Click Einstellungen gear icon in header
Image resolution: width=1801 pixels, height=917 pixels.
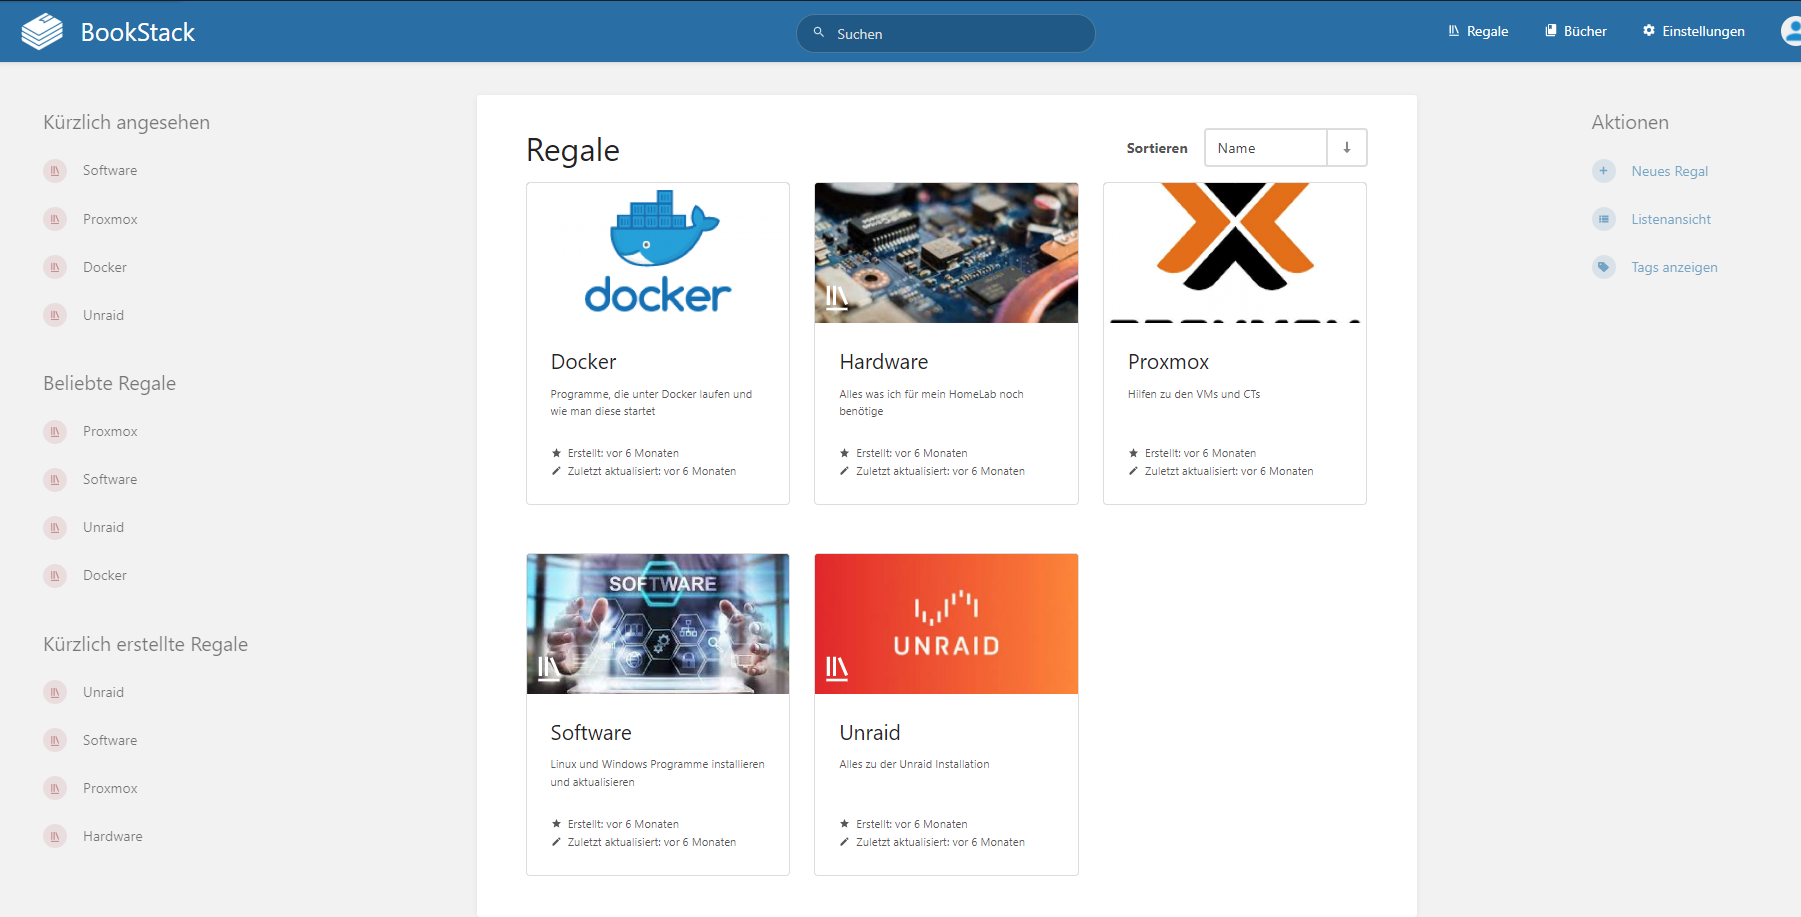tap(1649, 31)
